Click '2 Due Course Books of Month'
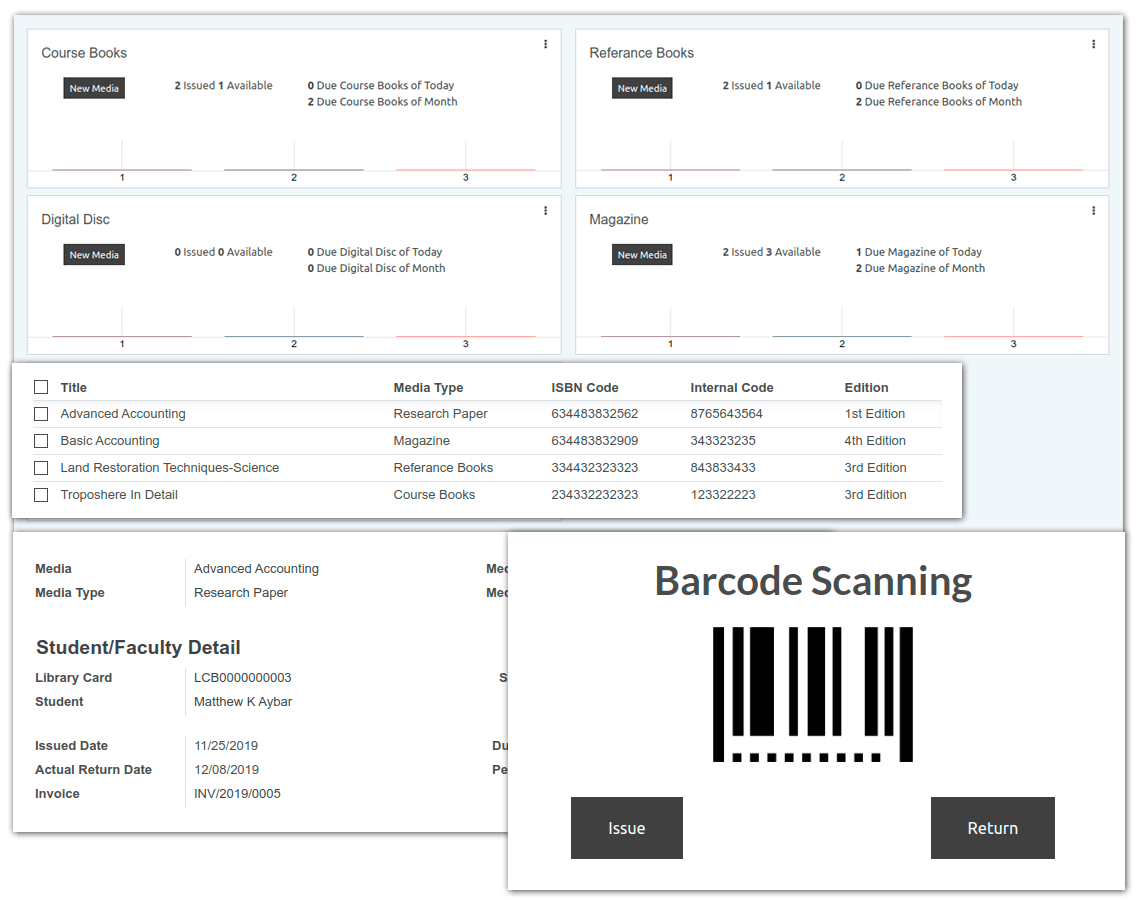 [382, 102]
